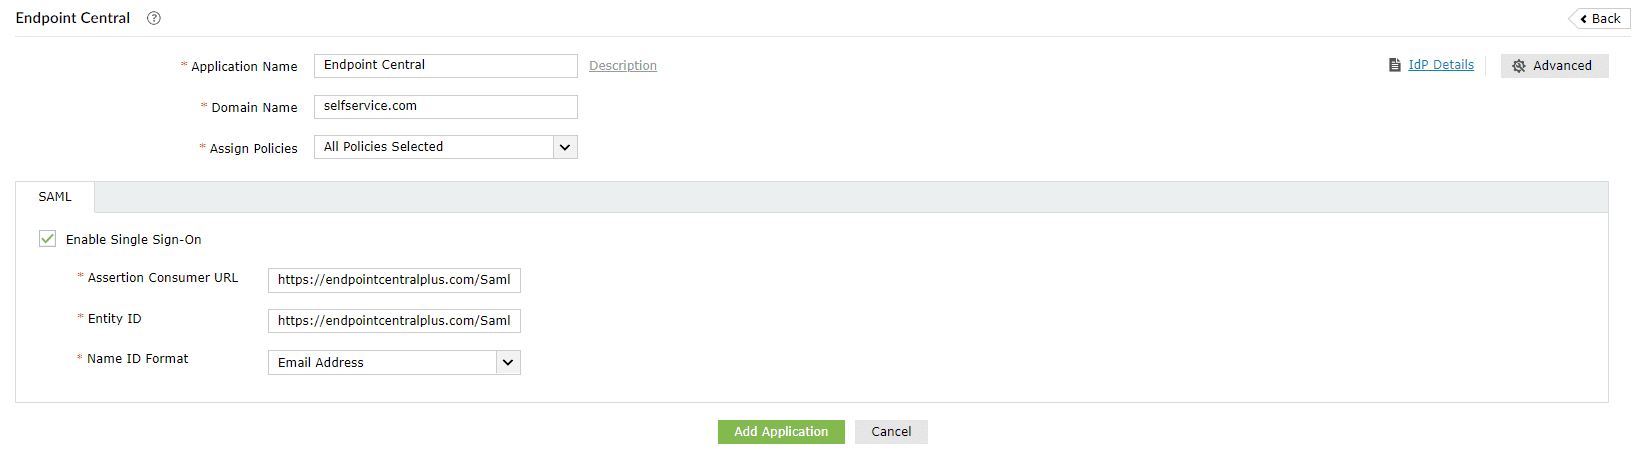Click the Description link
Image resolution: width=1643 pixels, height=475 pixels.
pos(623,66)
